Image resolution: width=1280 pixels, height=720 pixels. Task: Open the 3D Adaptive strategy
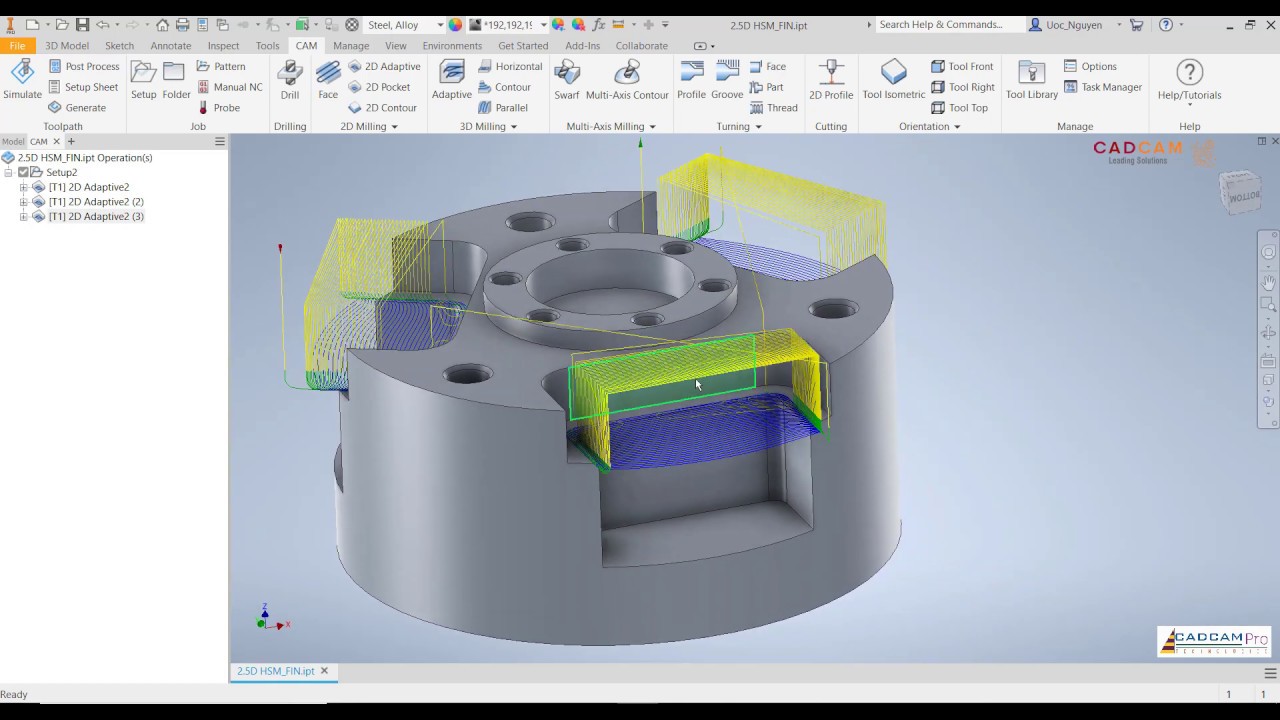click(452, 81)
